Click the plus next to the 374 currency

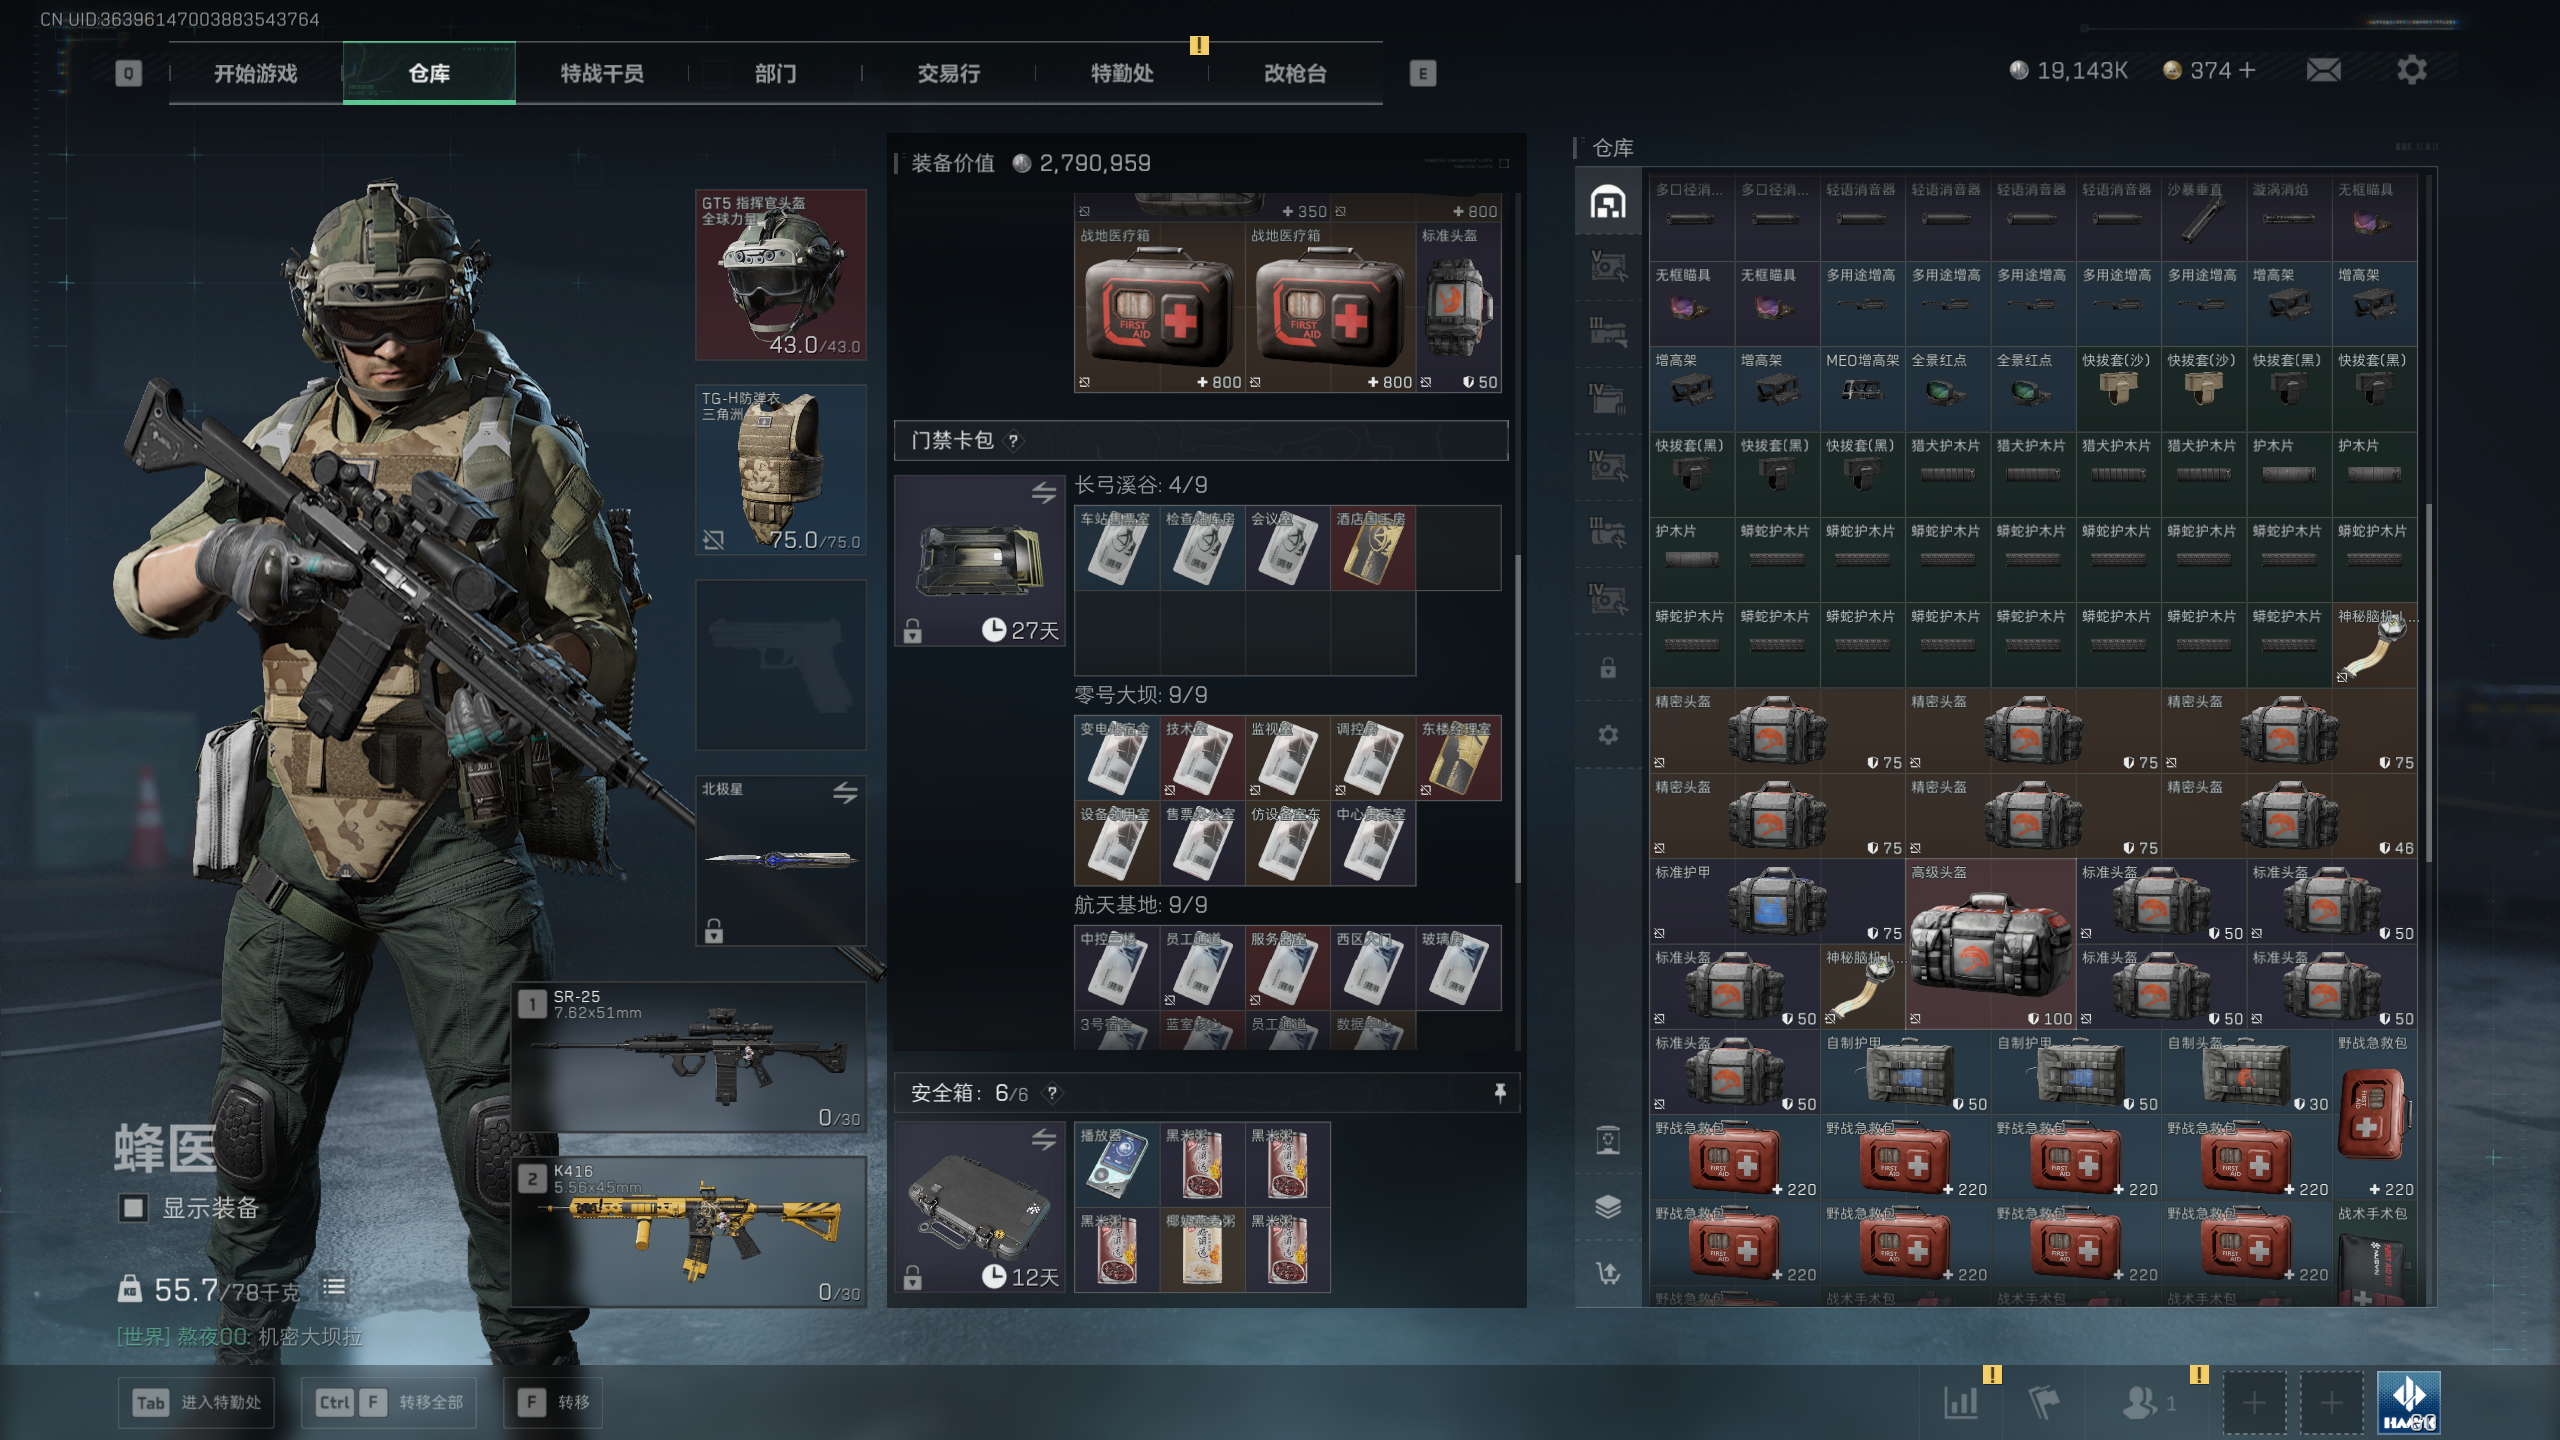click(2247, 70)
